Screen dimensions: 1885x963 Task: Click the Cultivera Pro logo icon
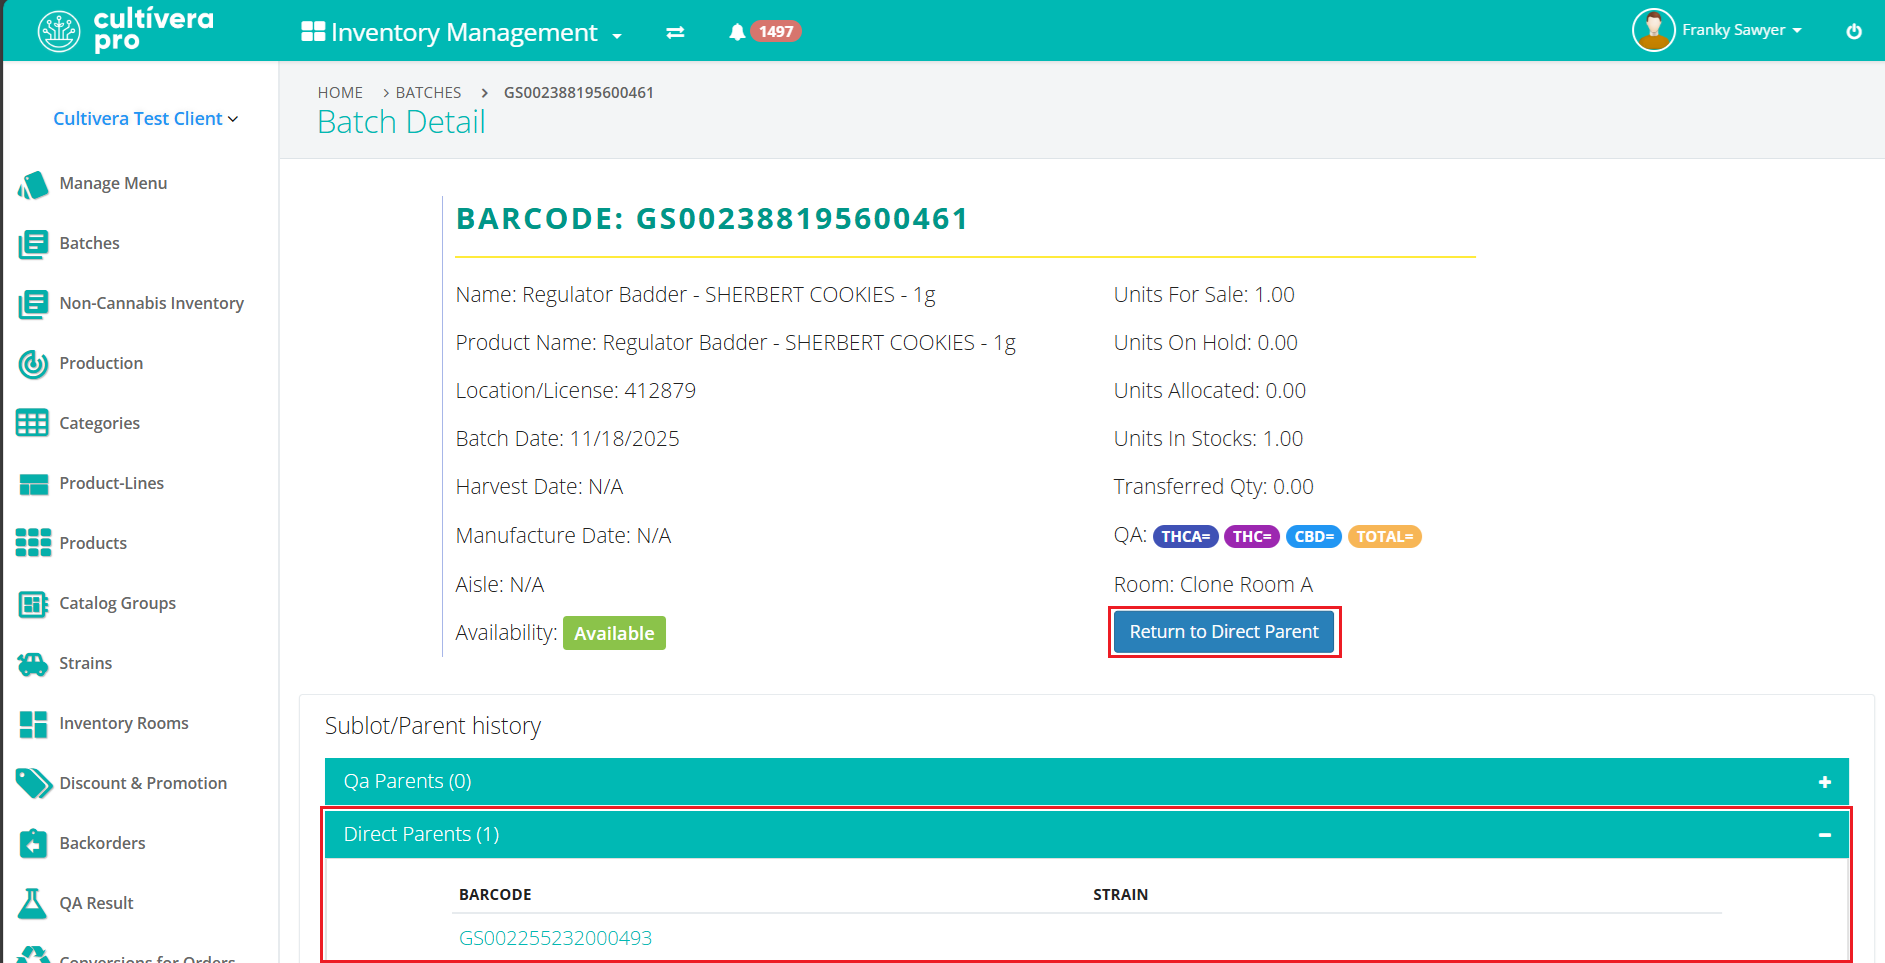point(59,31)
